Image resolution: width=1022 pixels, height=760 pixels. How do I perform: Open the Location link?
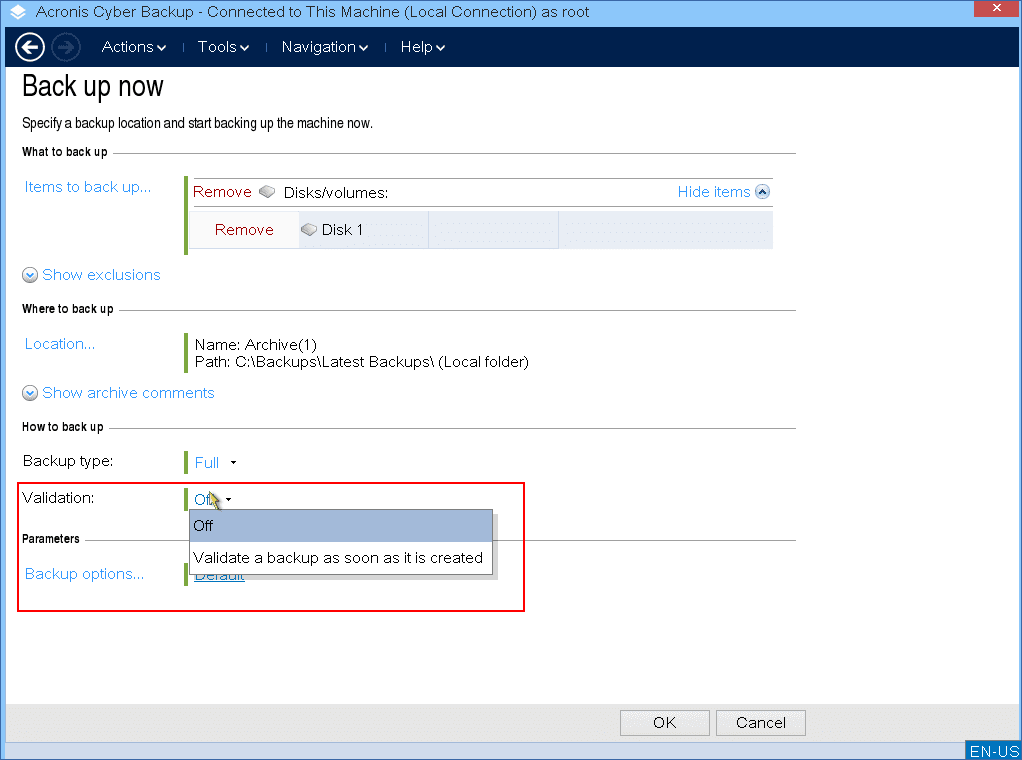59,344
